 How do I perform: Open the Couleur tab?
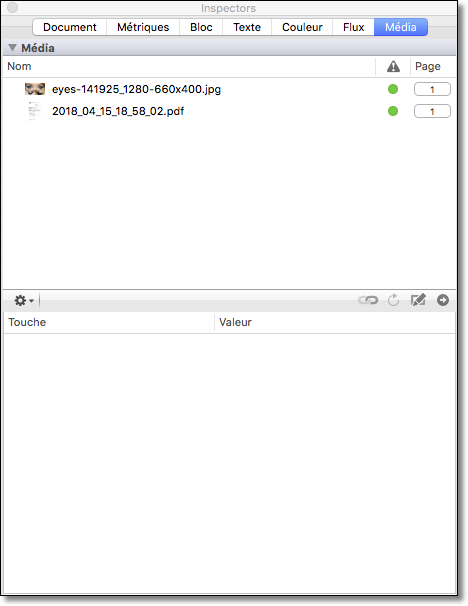click(302, 27)
